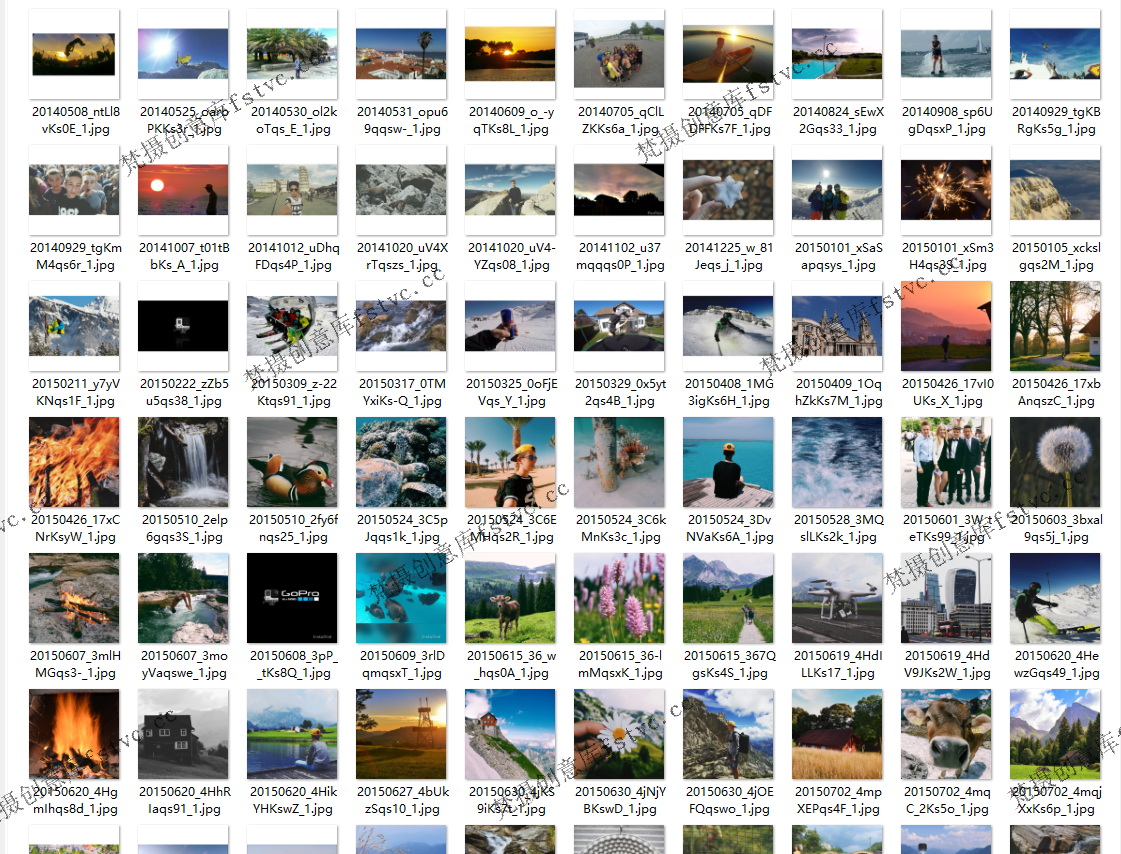Select the 20150408_1MG3igKs6H_1.jpg skier photo
This screenshot has width=1121, height=854.
[x=728, y=326]
